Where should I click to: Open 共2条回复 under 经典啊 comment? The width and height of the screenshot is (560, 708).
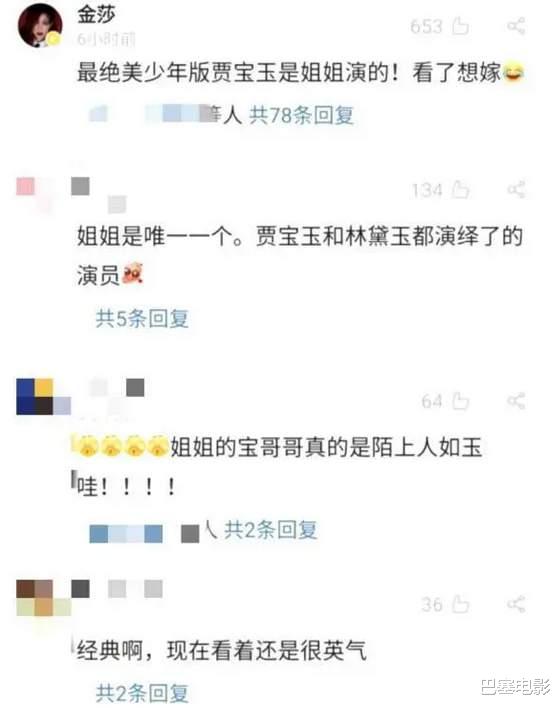pyautogui.click(x=142, y=693)
